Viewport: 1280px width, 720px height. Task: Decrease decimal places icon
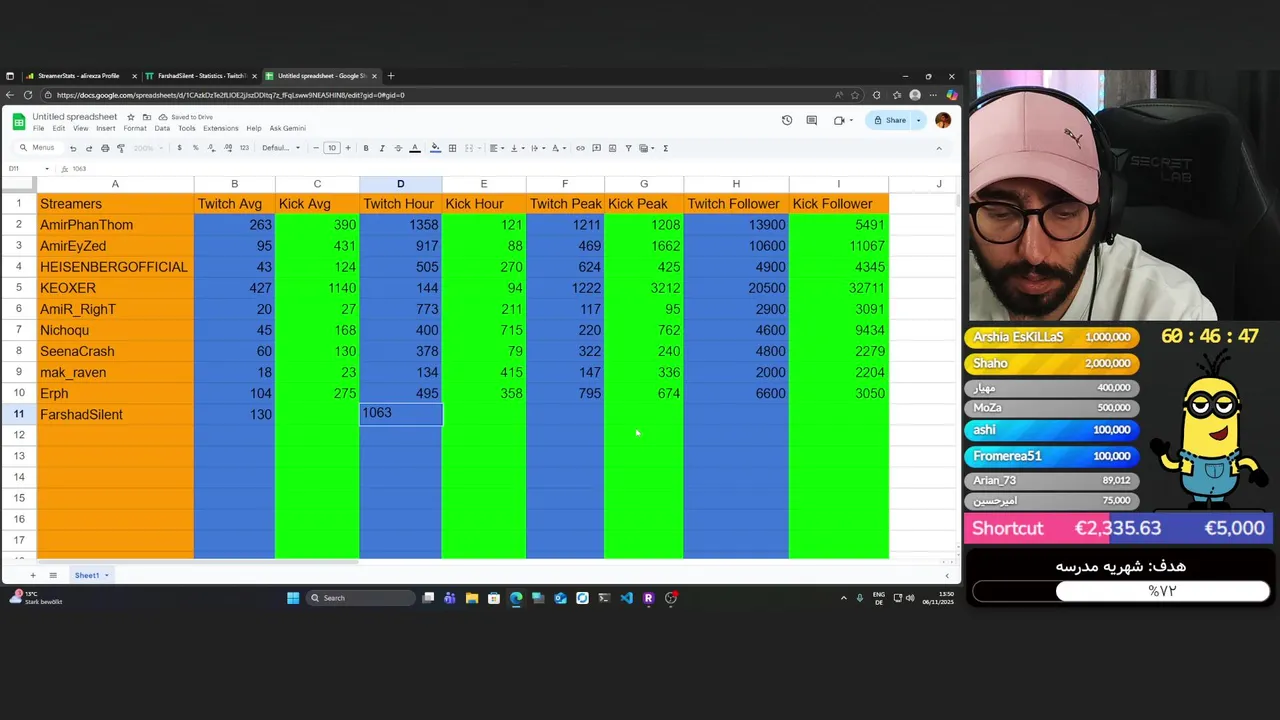(x=211, y=148)
